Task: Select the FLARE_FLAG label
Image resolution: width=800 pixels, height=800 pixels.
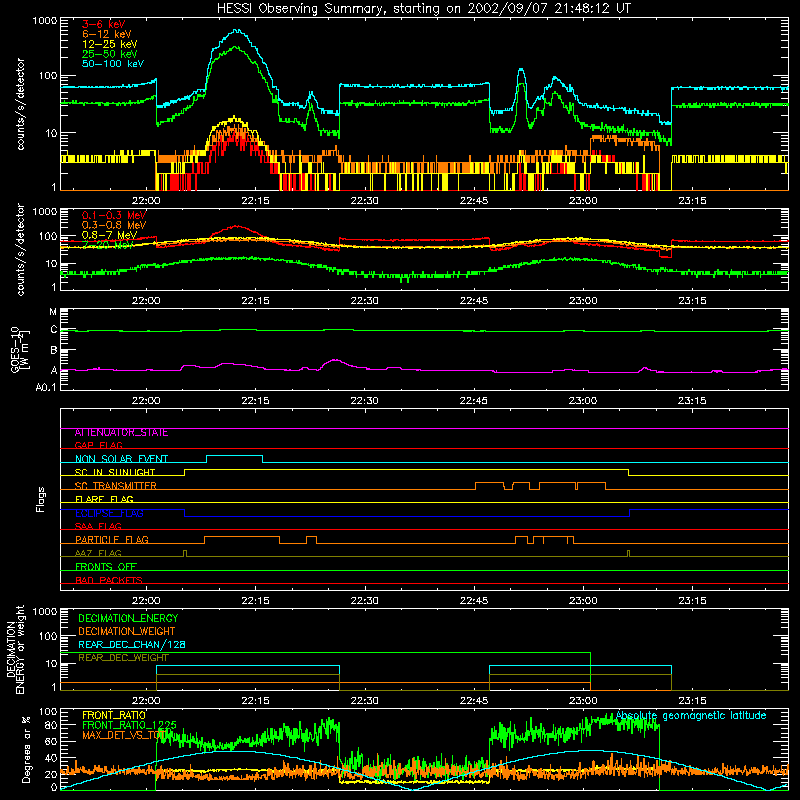Action: [x=104, y=499]
